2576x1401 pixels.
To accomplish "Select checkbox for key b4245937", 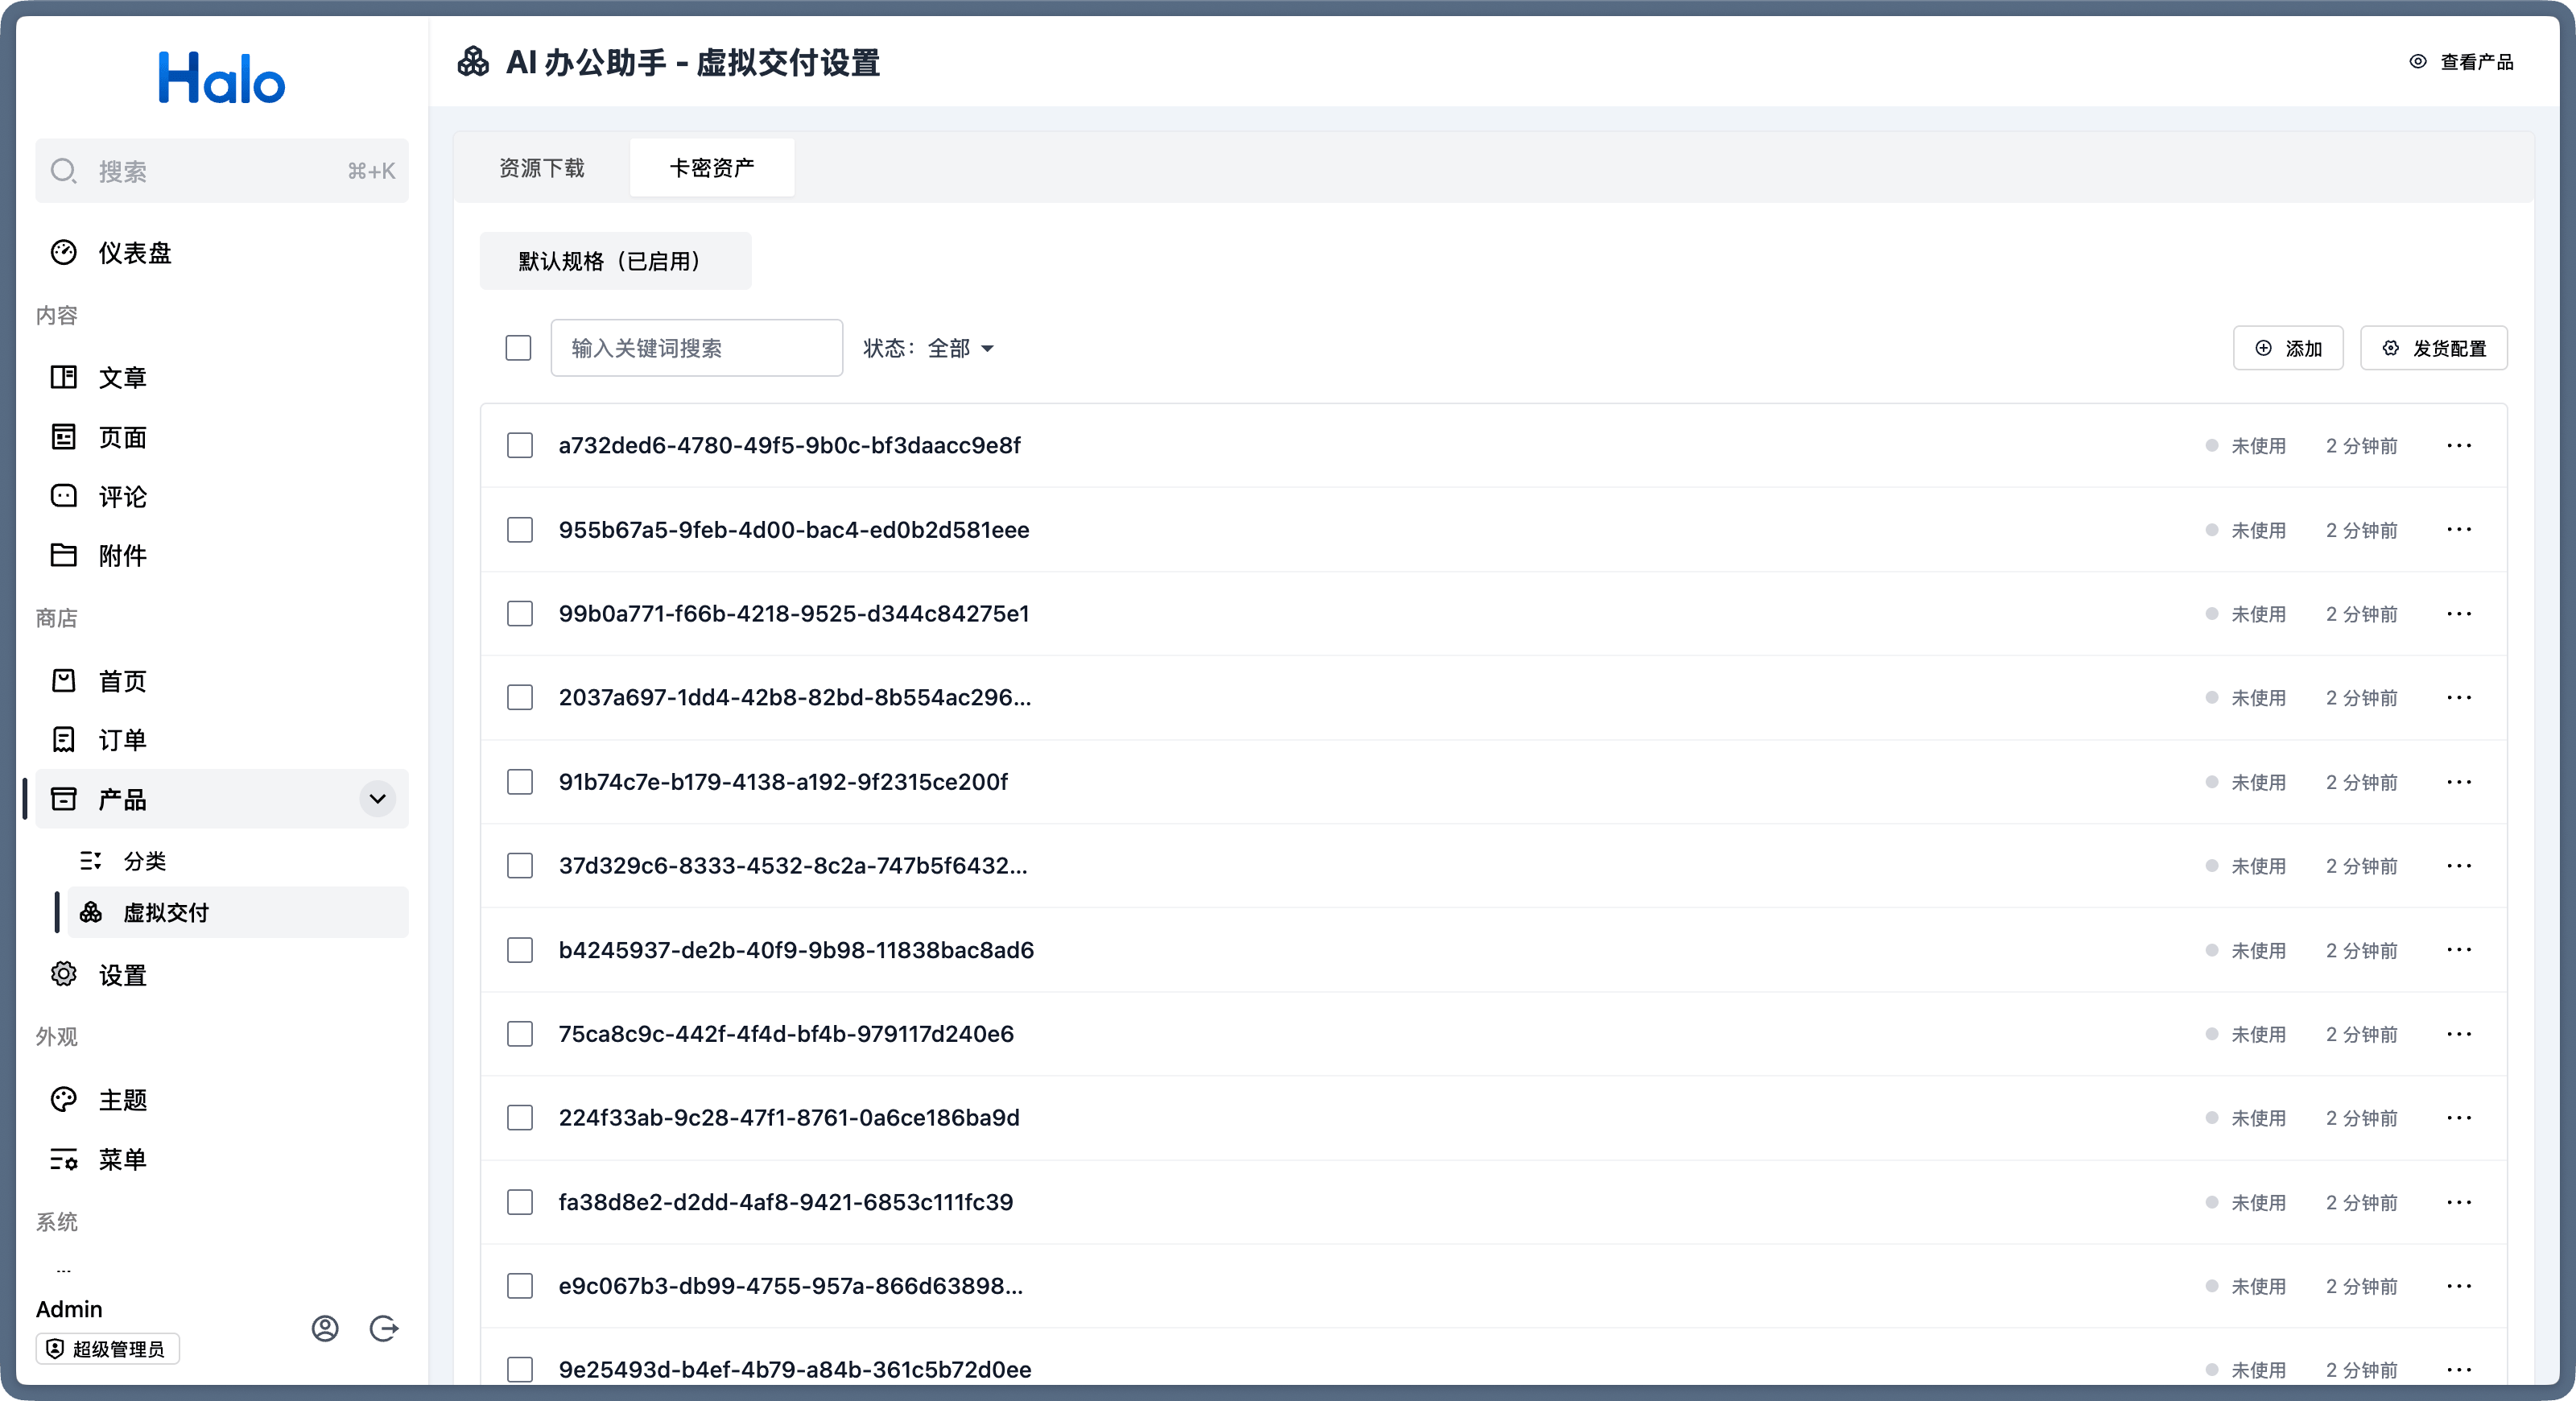I will tap(520, 950).
